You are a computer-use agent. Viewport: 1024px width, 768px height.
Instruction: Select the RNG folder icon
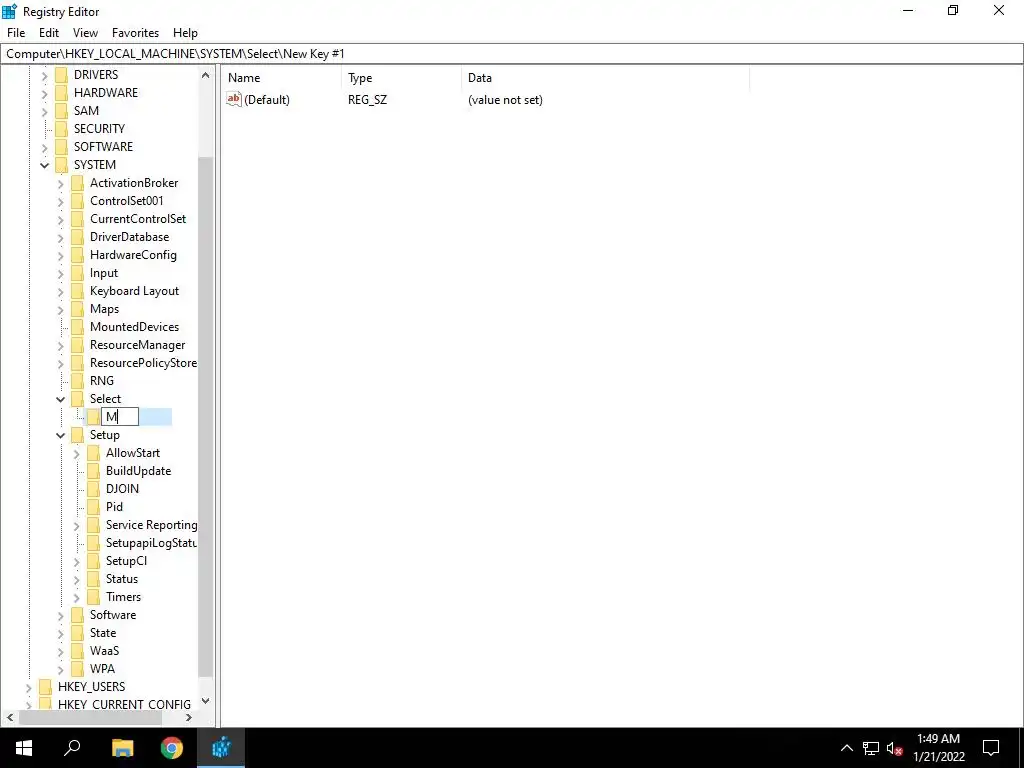77,381
